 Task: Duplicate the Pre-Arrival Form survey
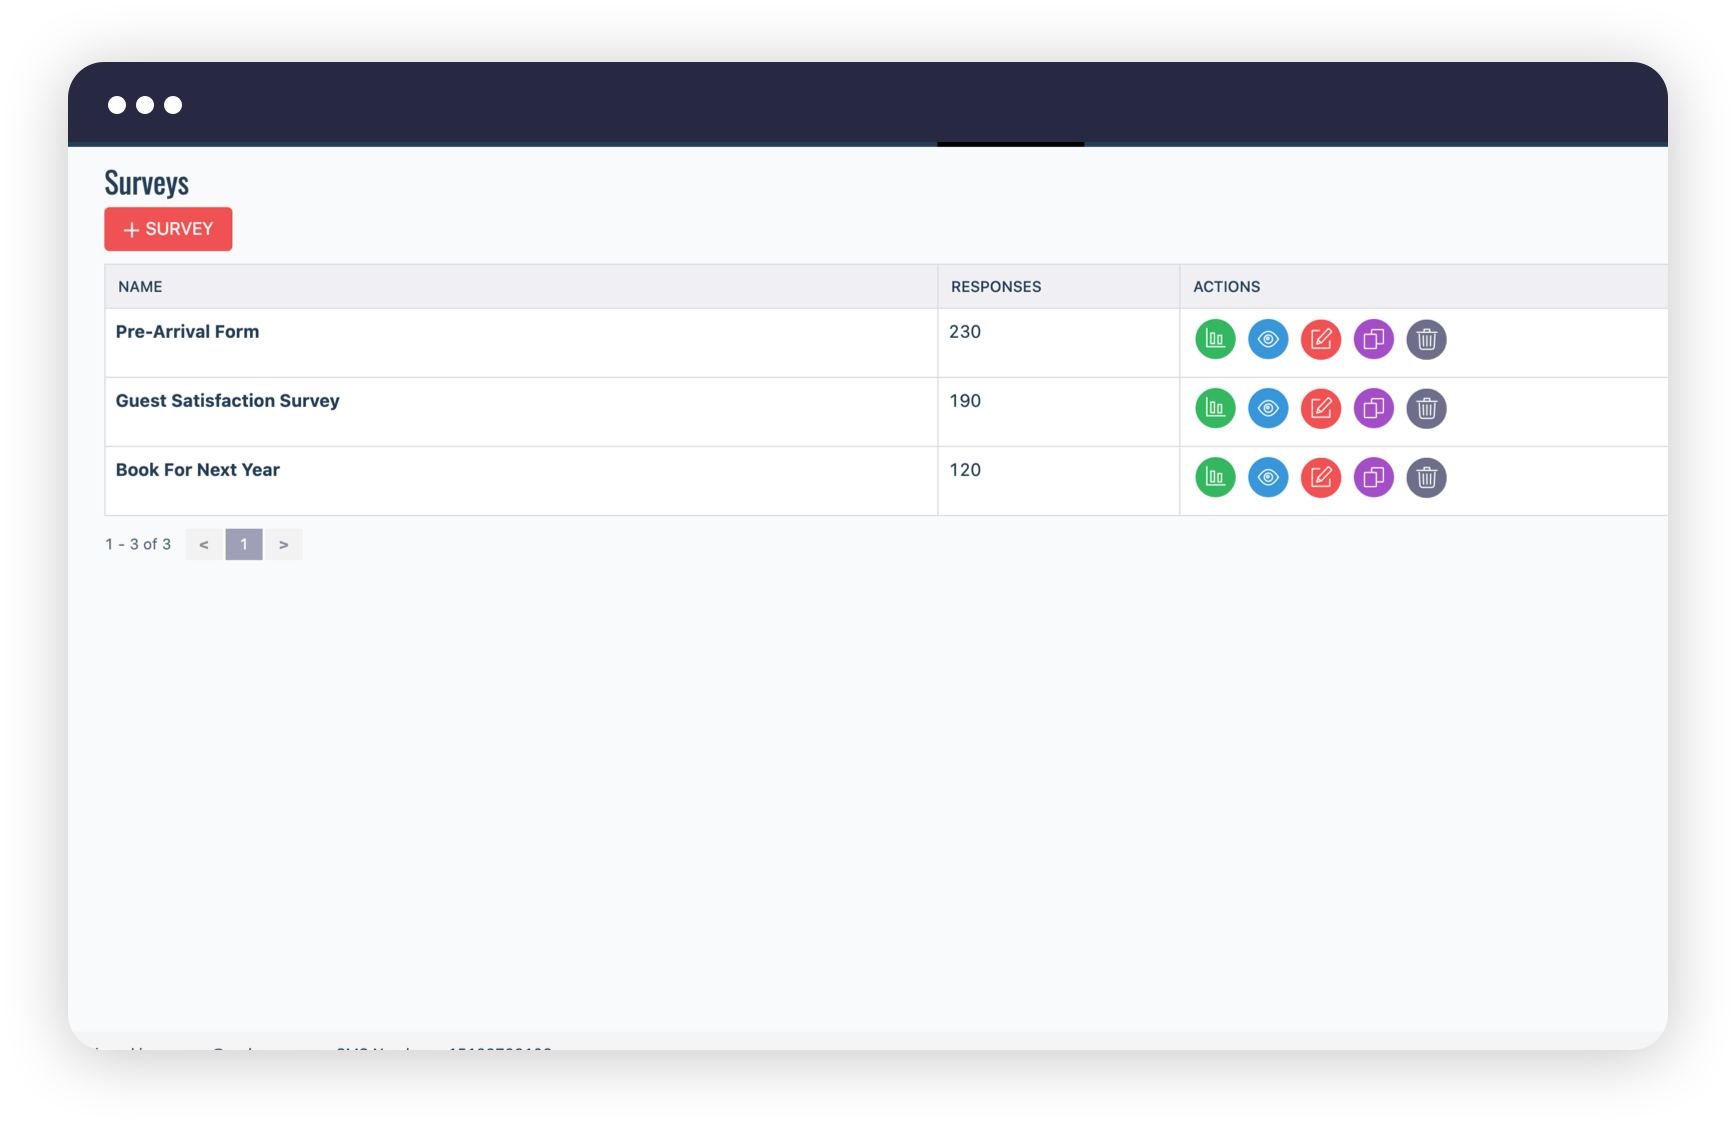(x=1374, y=339)
